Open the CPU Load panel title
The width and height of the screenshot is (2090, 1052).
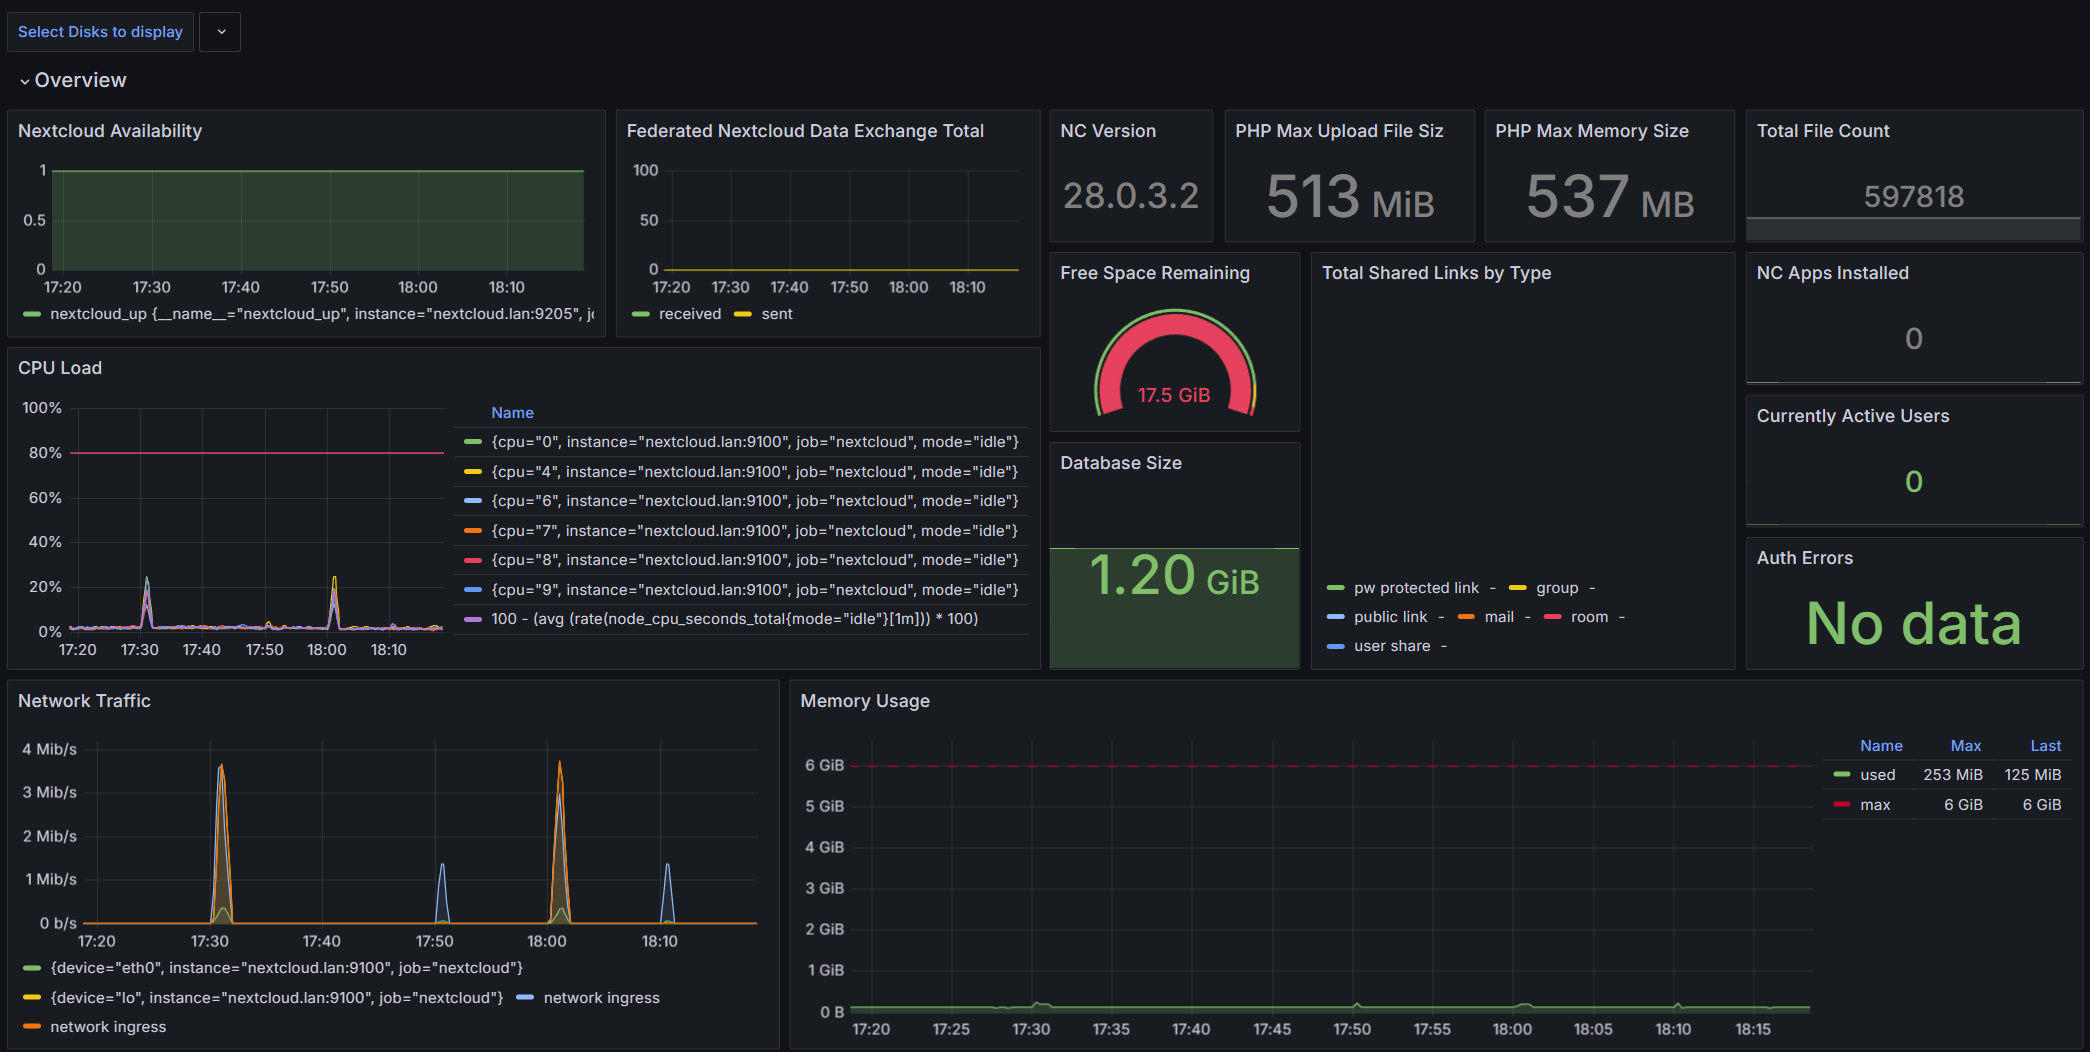click(60, 368)
